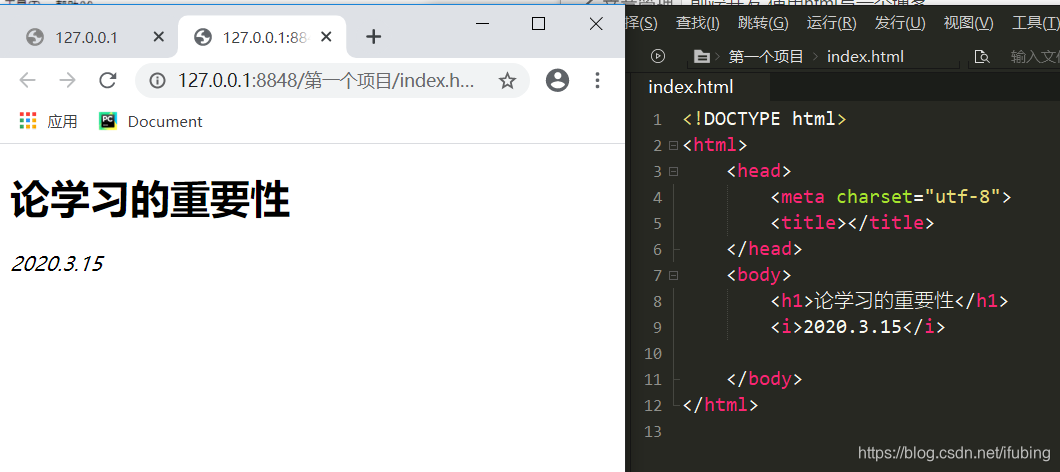This screenshot has height=472, width=1060.
Task: Open the 运行(R) menu in editor
Action: pos(832,24)
